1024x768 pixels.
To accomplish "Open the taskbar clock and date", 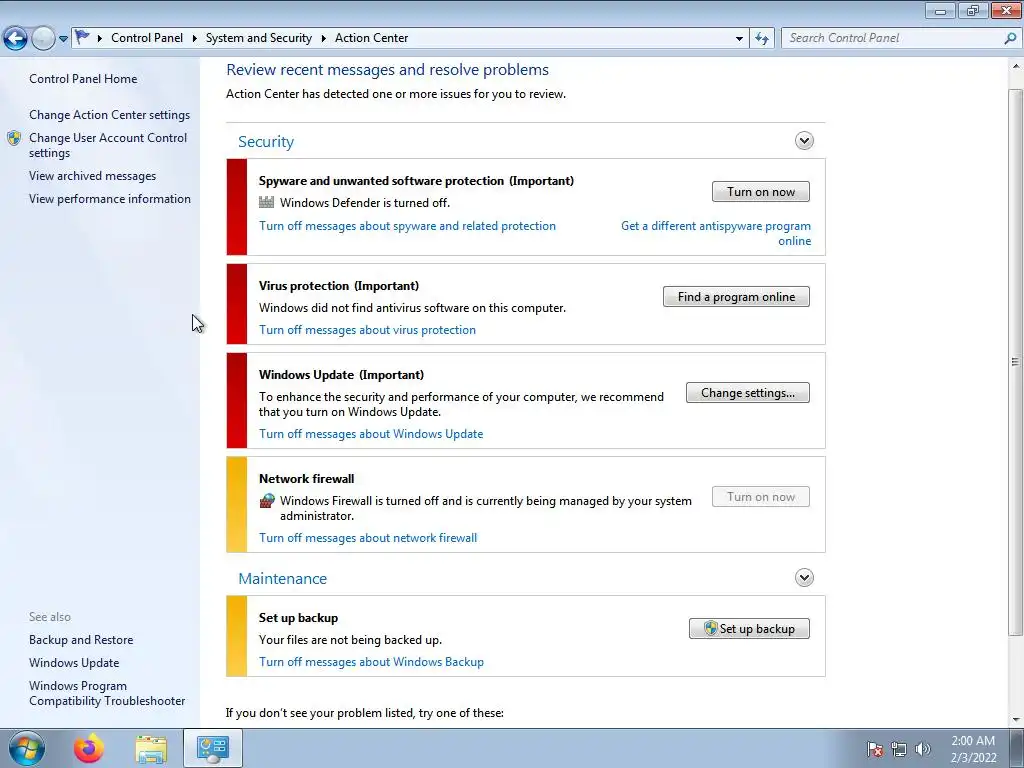I will point(973,749).
